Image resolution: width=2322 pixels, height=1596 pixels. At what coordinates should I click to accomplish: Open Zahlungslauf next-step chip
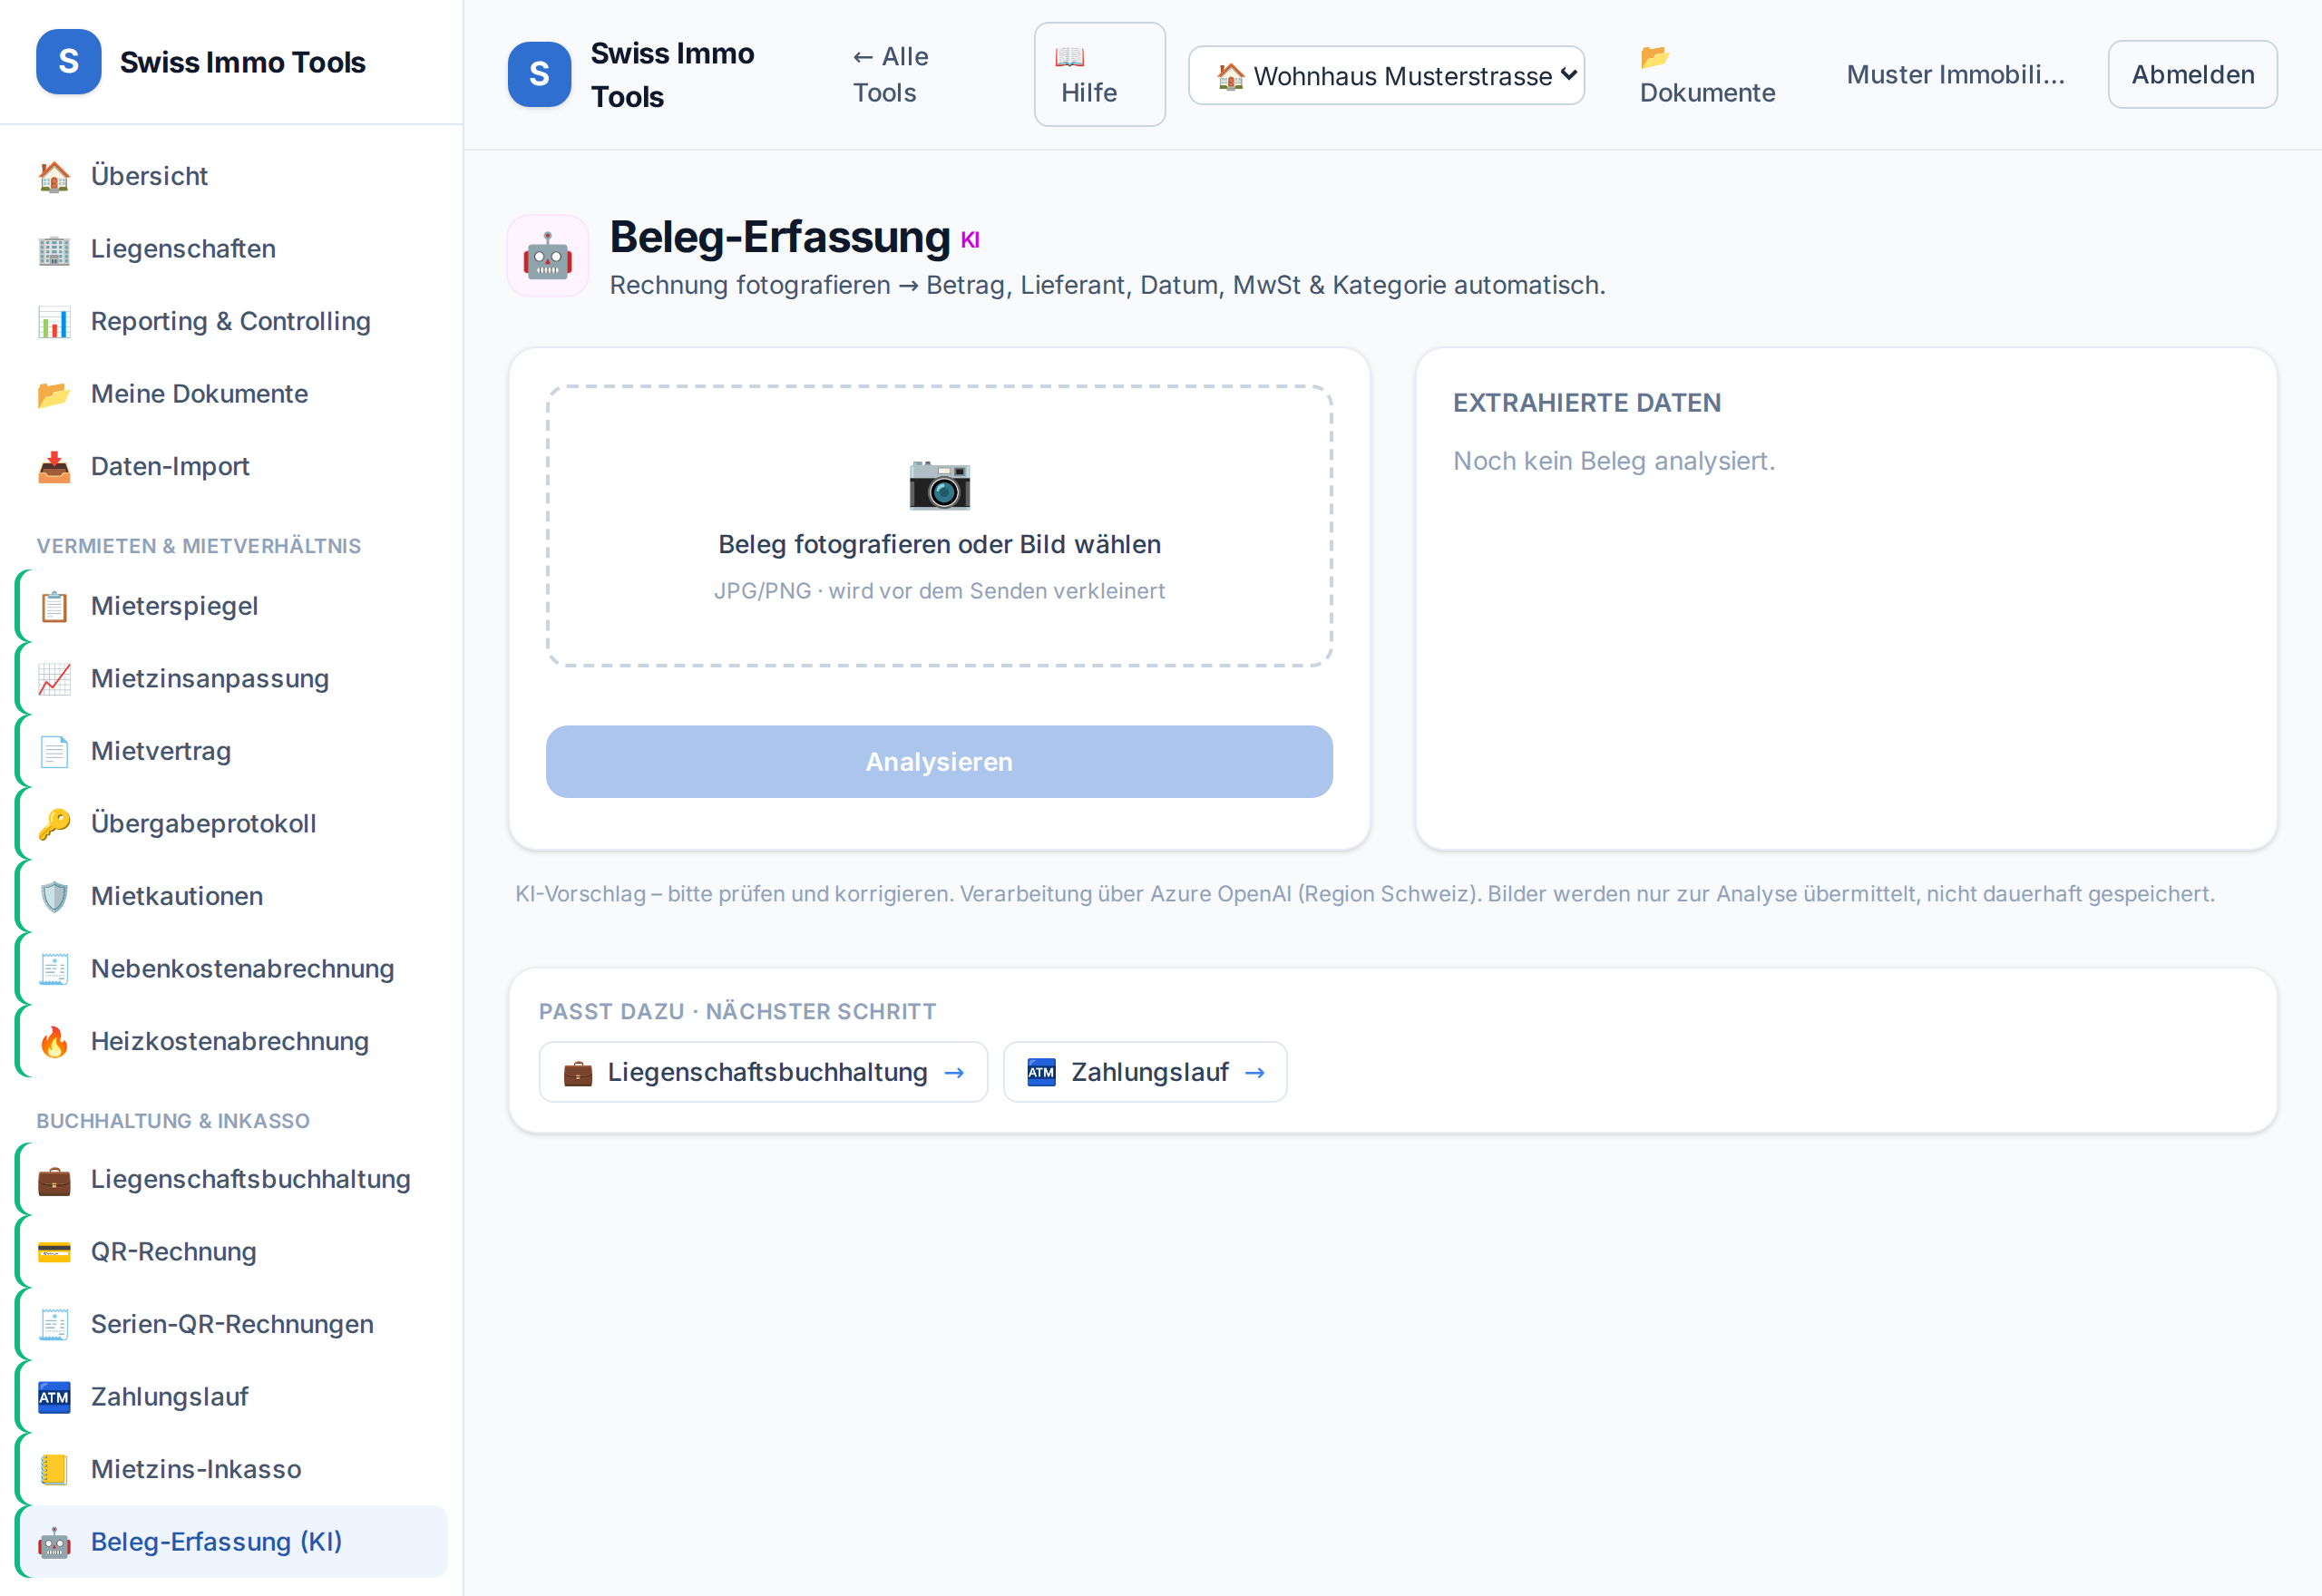click(x=1145, y=1072)
